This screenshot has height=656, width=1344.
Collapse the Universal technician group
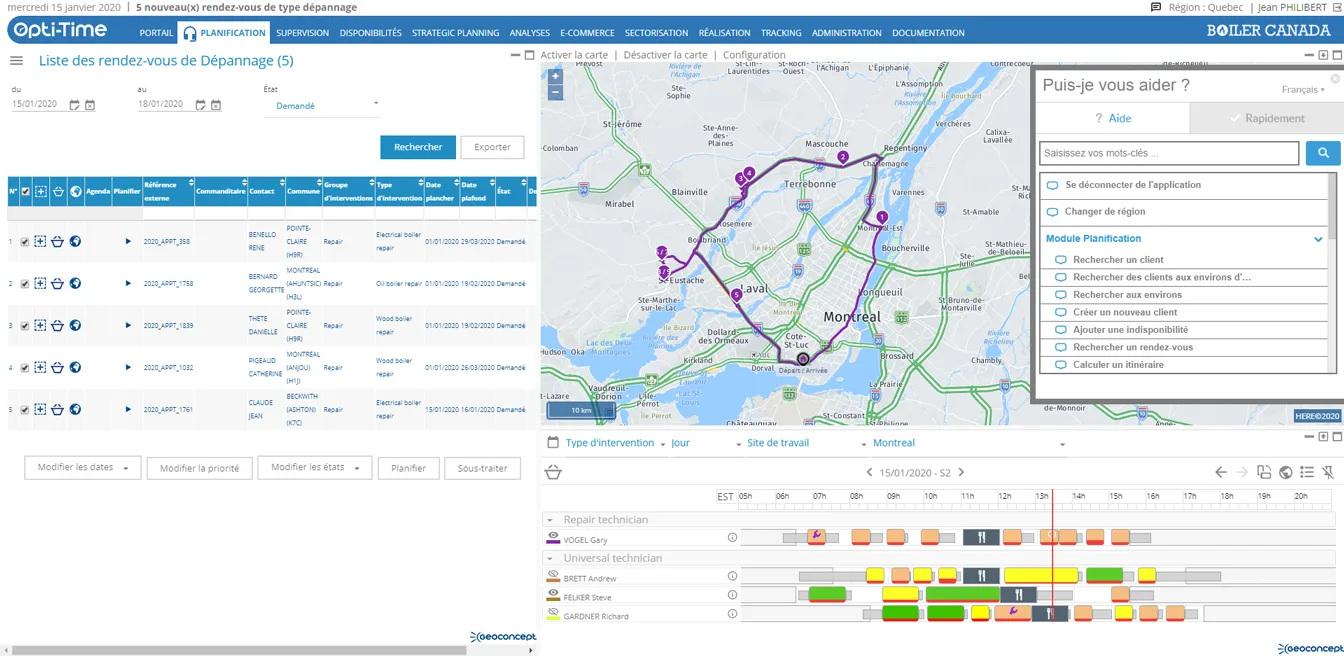point(549,558)
